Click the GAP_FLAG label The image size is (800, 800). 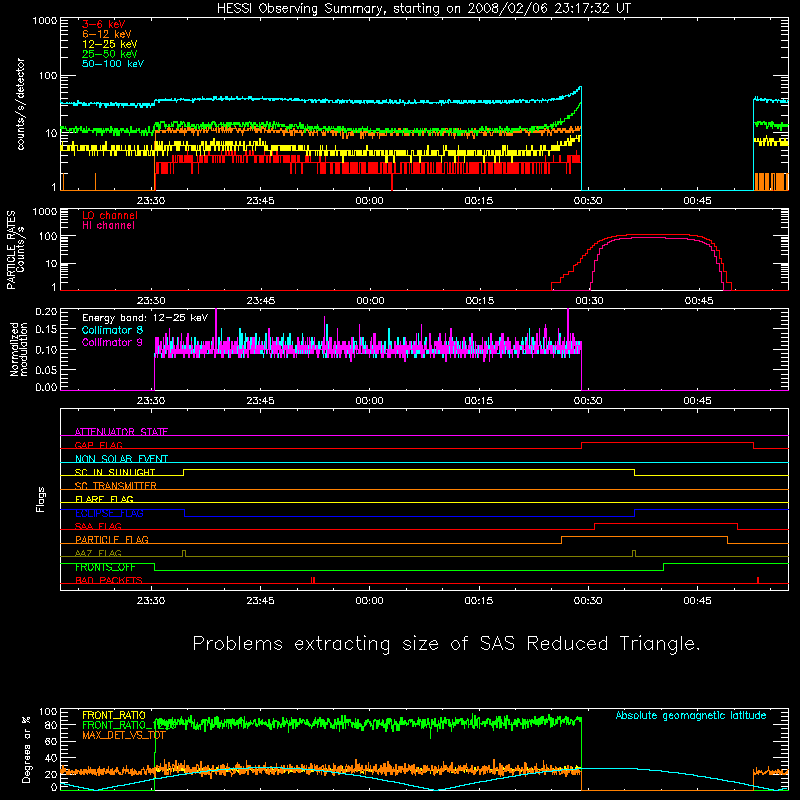(x=99, y=445)
